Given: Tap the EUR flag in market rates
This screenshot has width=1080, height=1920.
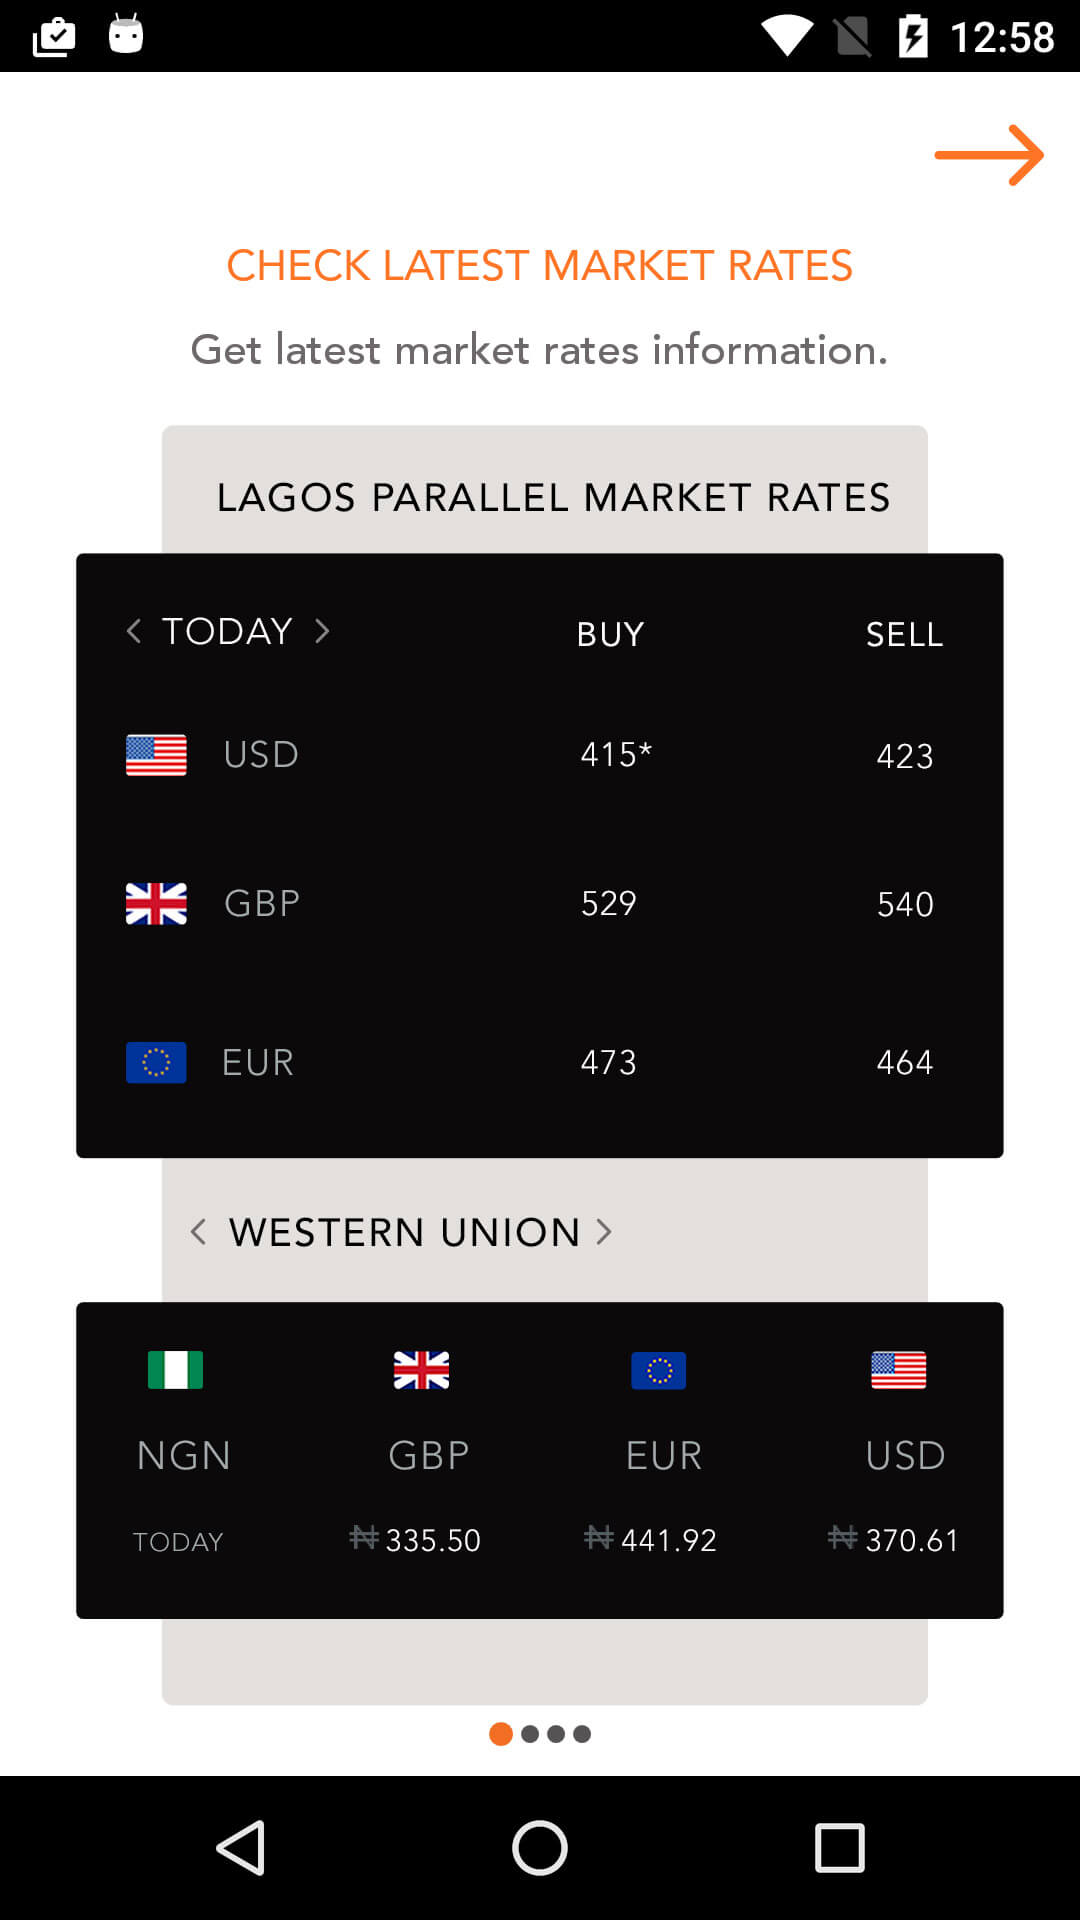Looking at the screenshot, I should pos(156,1062).
